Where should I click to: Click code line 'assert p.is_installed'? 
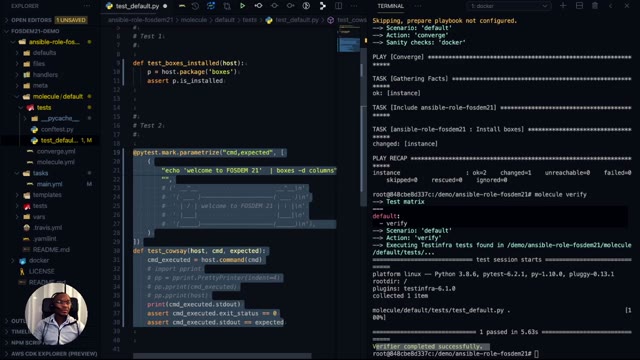[x=185, y=81]
